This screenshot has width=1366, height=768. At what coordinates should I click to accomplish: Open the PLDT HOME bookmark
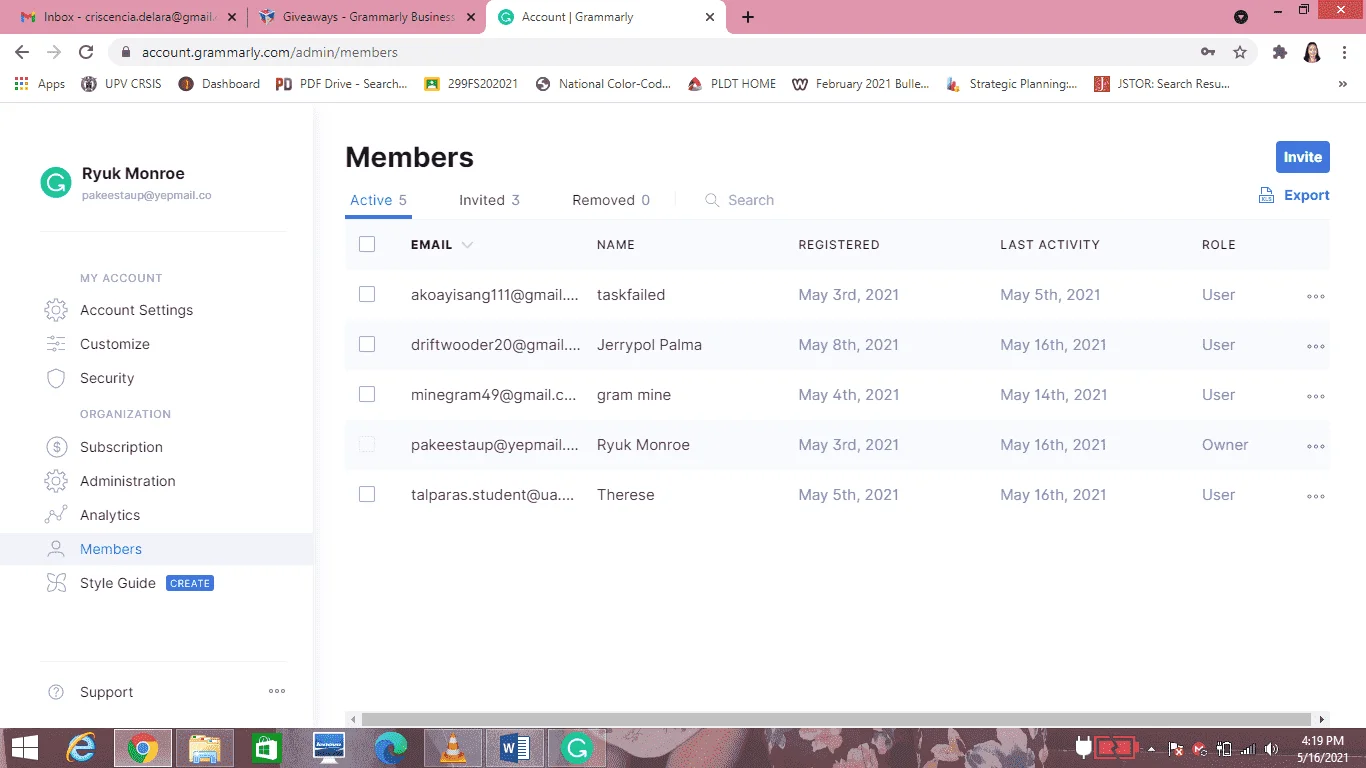pos(732,84)
